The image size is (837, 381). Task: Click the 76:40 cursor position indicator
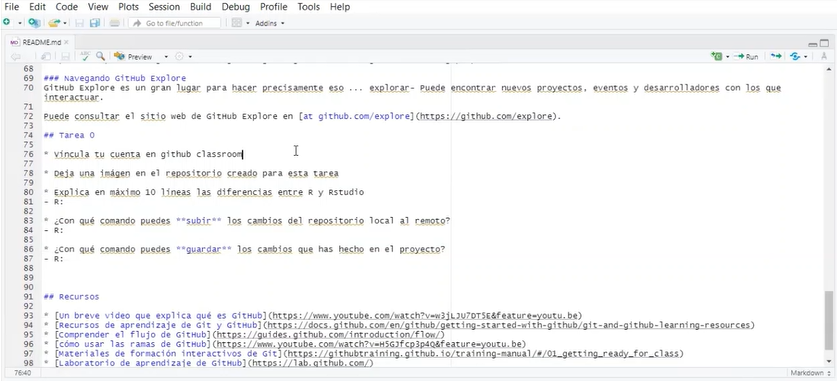[22, 373]
